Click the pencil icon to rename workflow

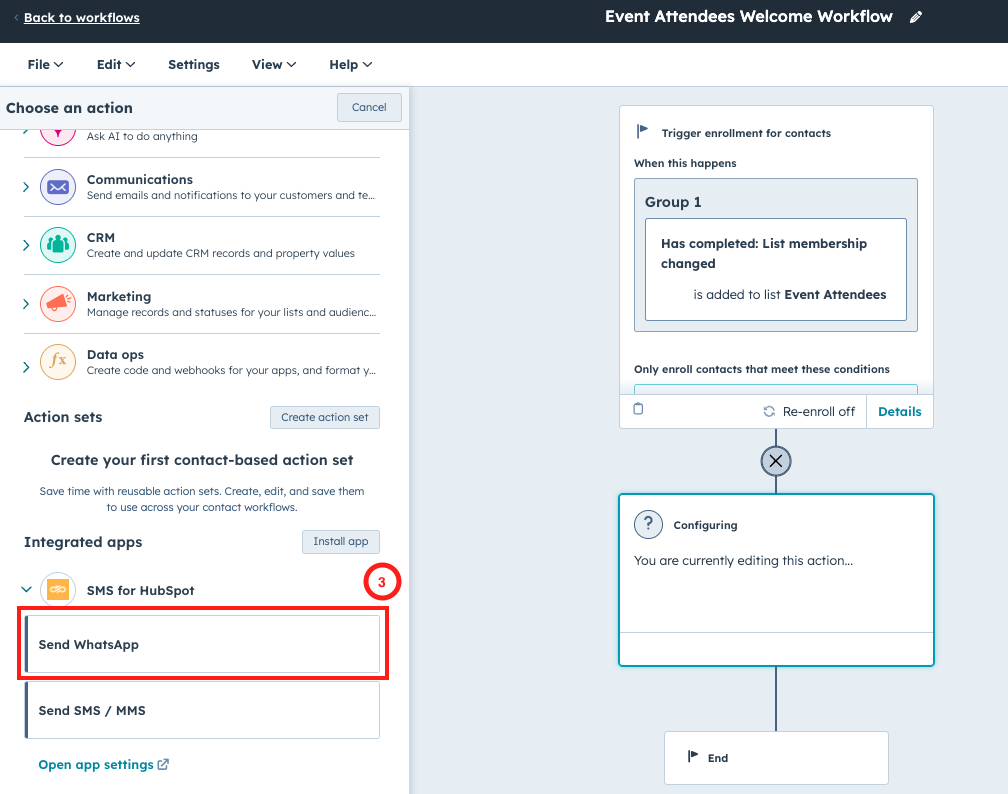[x=916, y=17]
